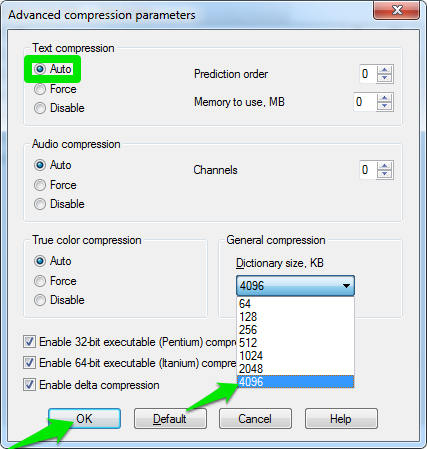Confirm settings with OK button
Image resolution: width=427 pixels, height=449 pixels.
(x=84, y=419)
